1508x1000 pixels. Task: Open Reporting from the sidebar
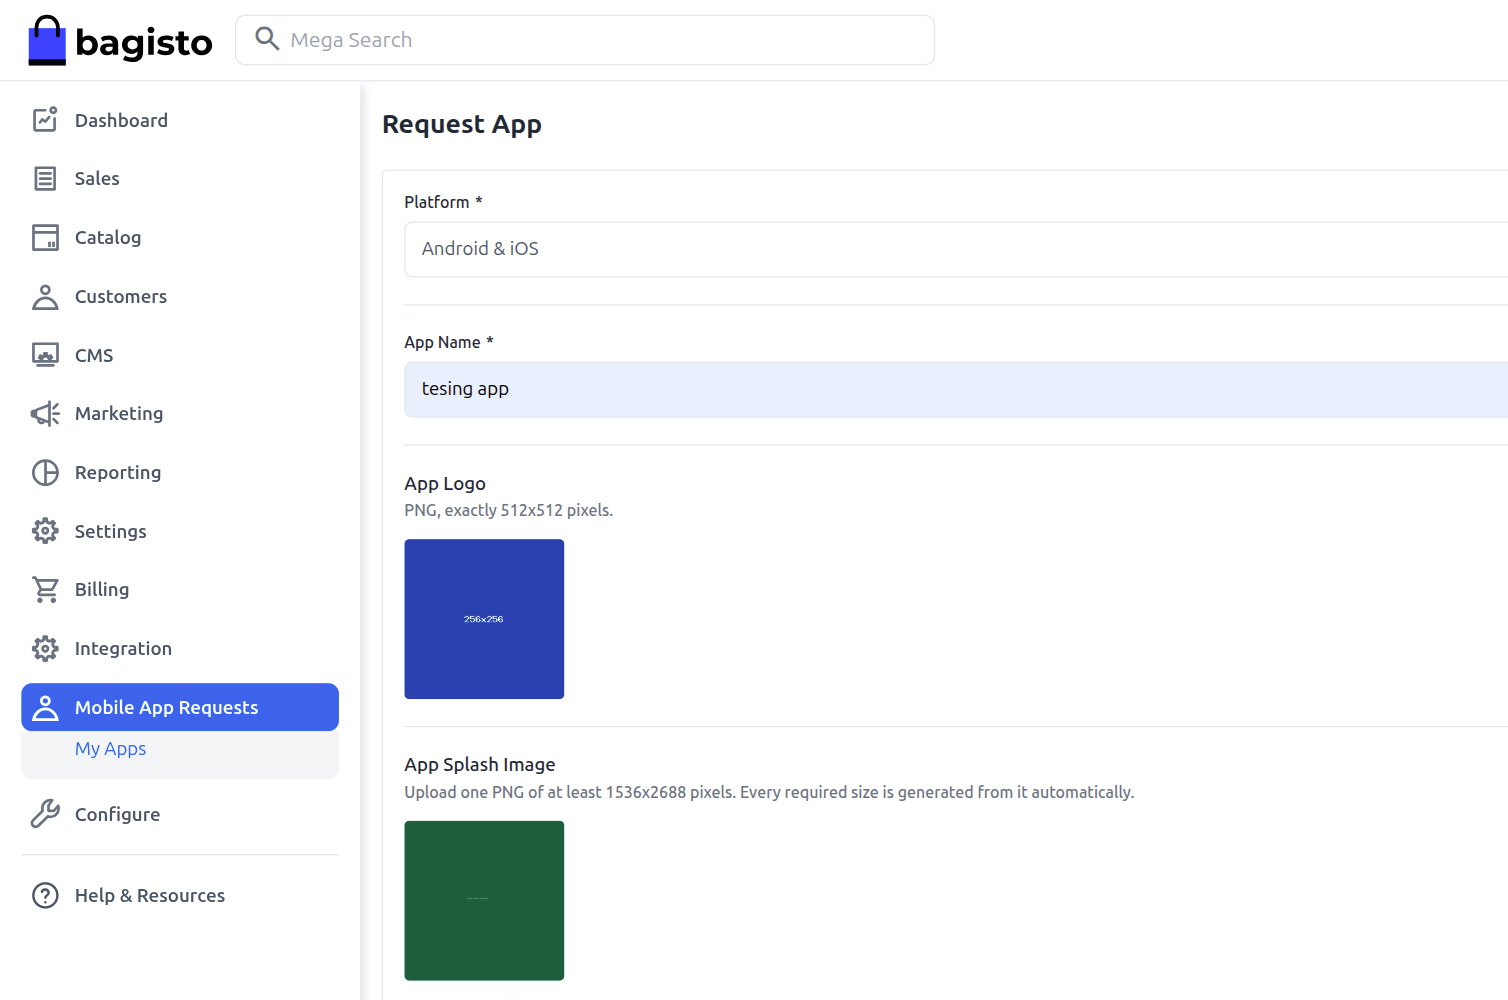pyautogui.click(x=118, y=472)
